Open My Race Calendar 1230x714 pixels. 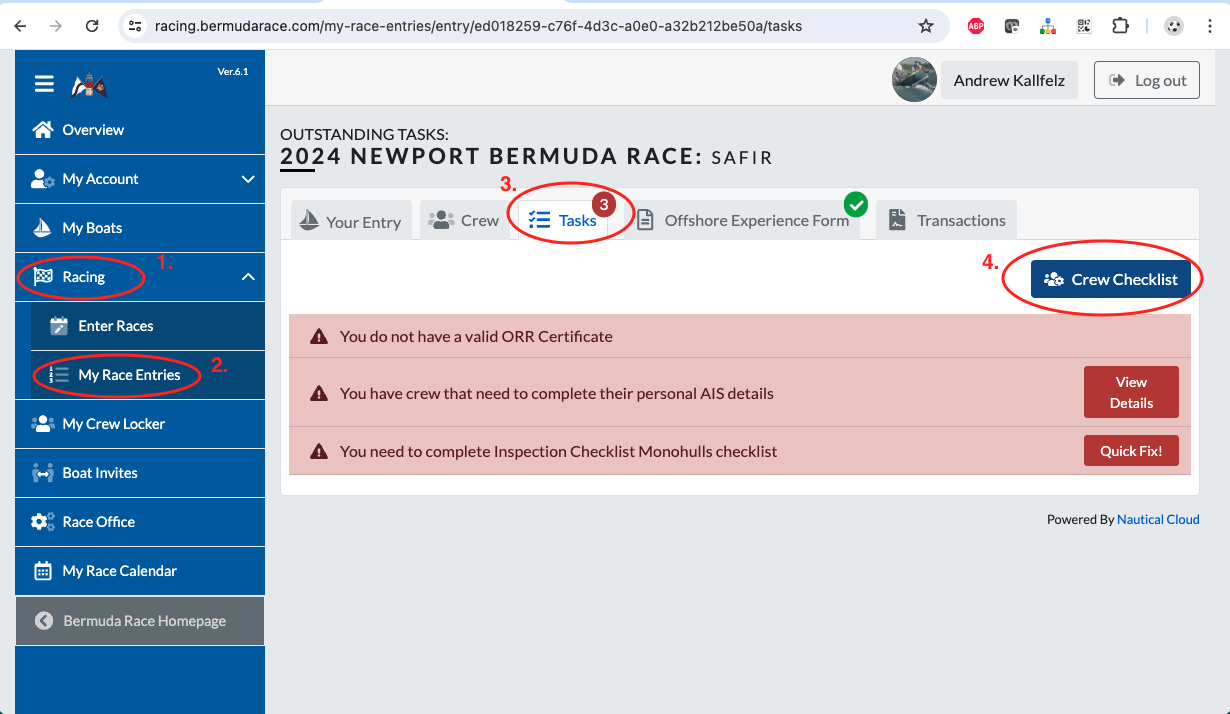click(x=140, y=571)
